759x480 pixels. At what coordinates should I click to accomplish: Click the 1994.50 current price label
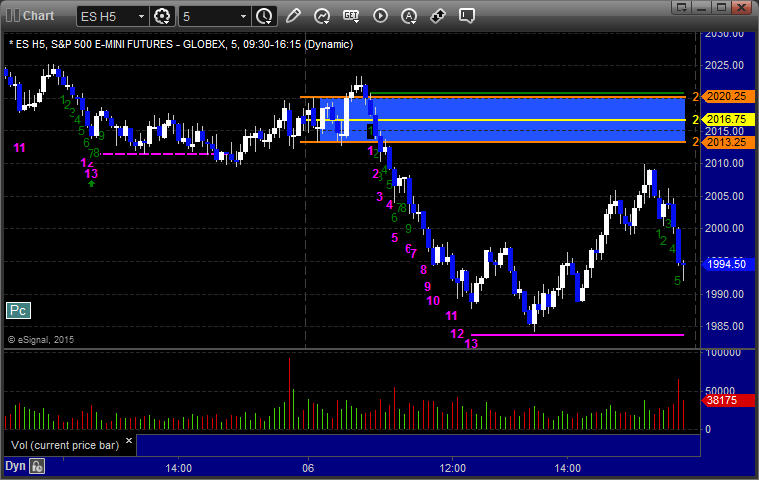point(728,264)
